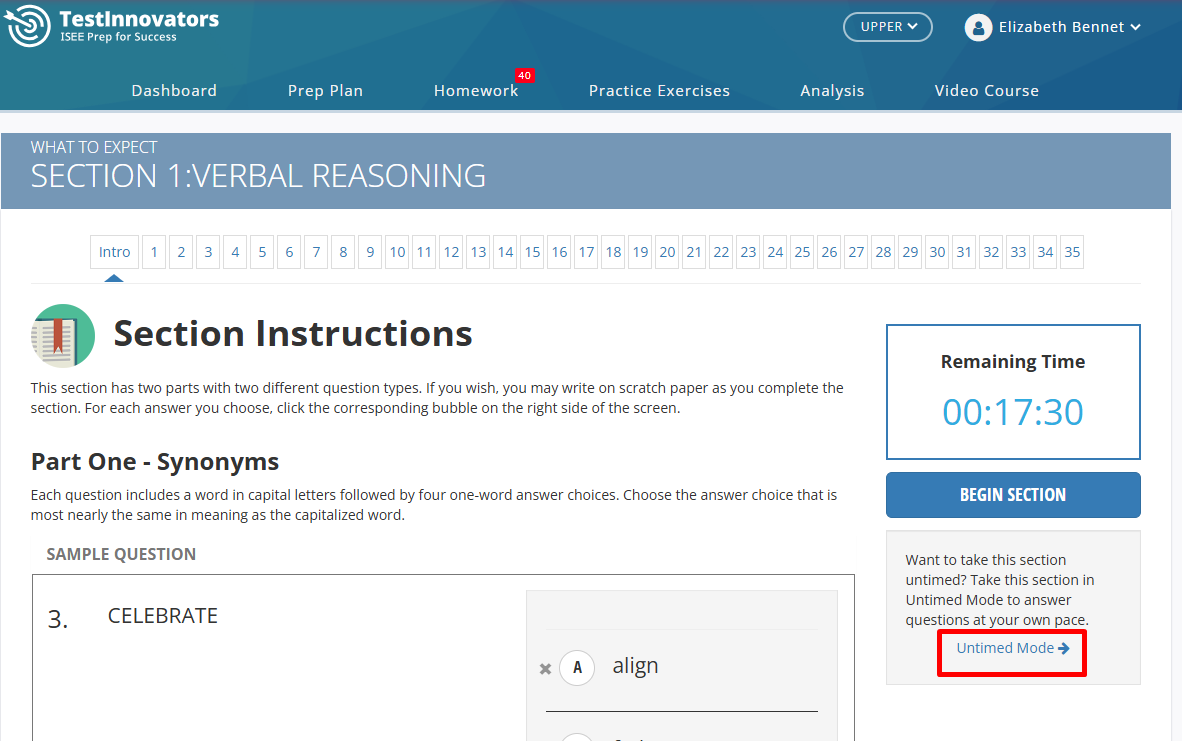Image resolution: width=1182 pixels, height=741 pixels.
Task: Jump to question 4
Action: tap(235, 252)
